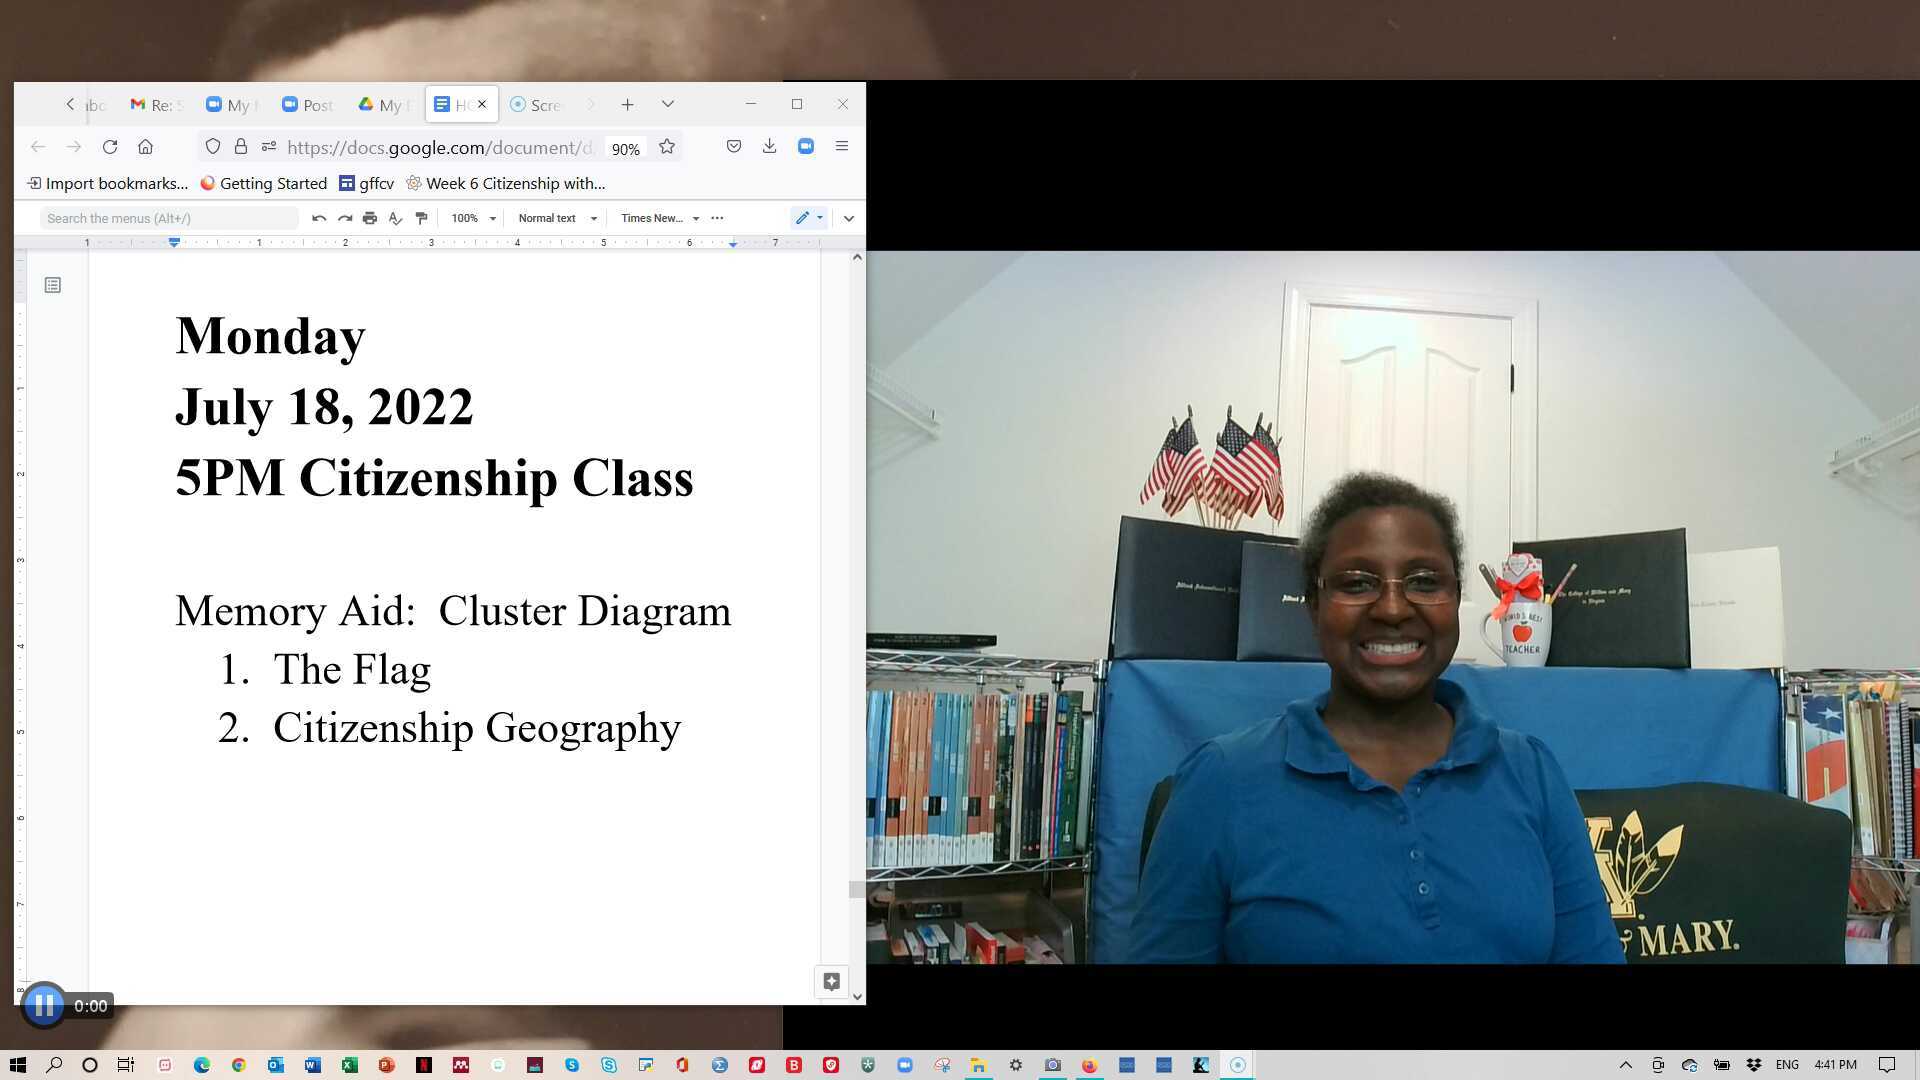
Task: Click the Search the menus field
Action: click(x=168, y=218)
